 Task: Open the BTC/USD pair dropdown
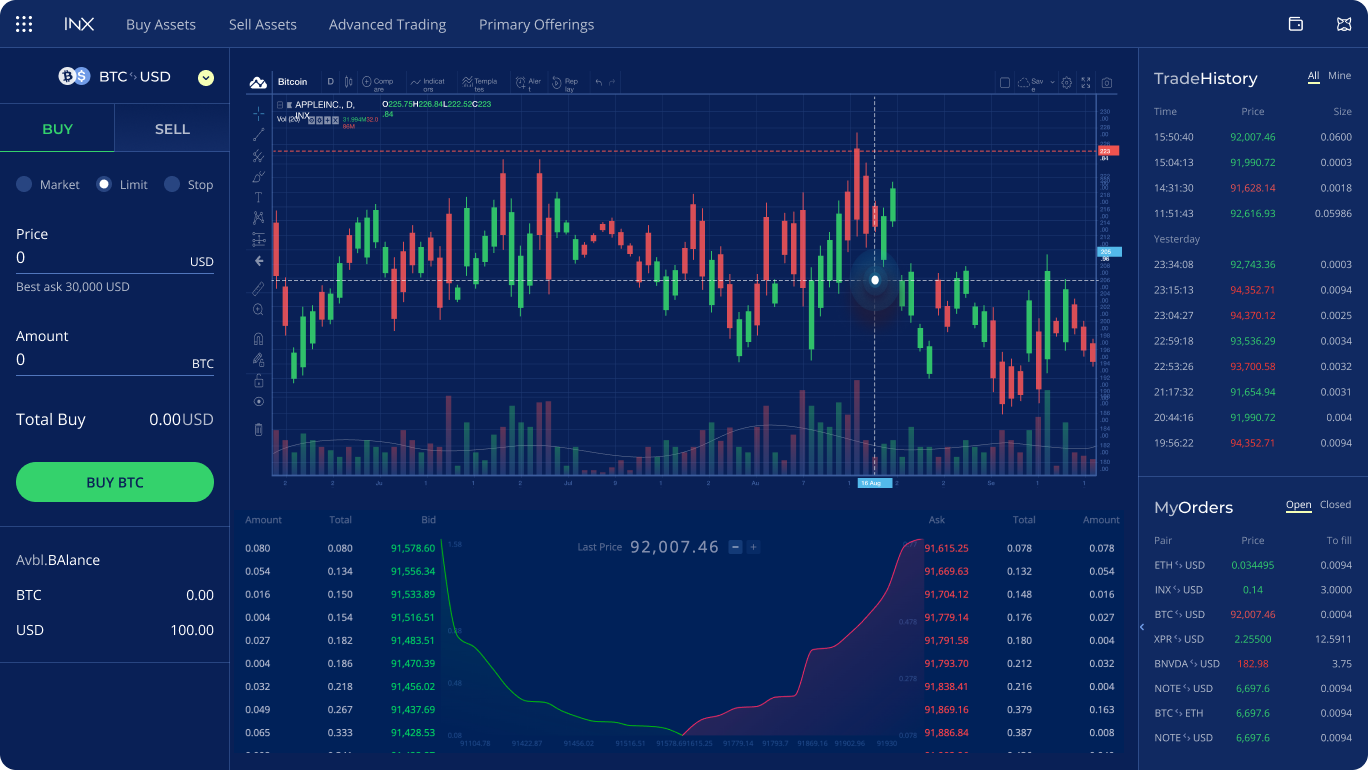click(206, 77)
